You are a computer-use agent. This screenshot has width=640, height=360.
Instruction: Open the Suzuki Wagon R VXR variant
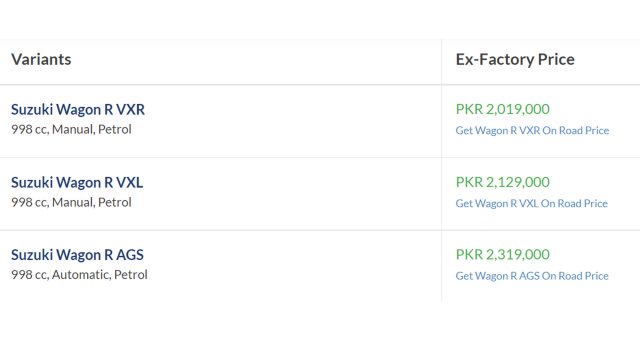tap(78, 109)
